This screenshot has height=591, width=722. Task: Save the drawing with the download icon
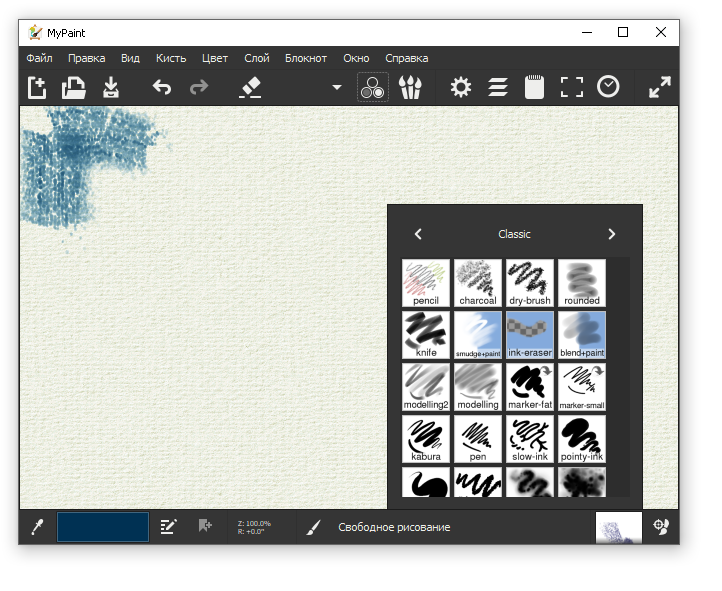111,87
